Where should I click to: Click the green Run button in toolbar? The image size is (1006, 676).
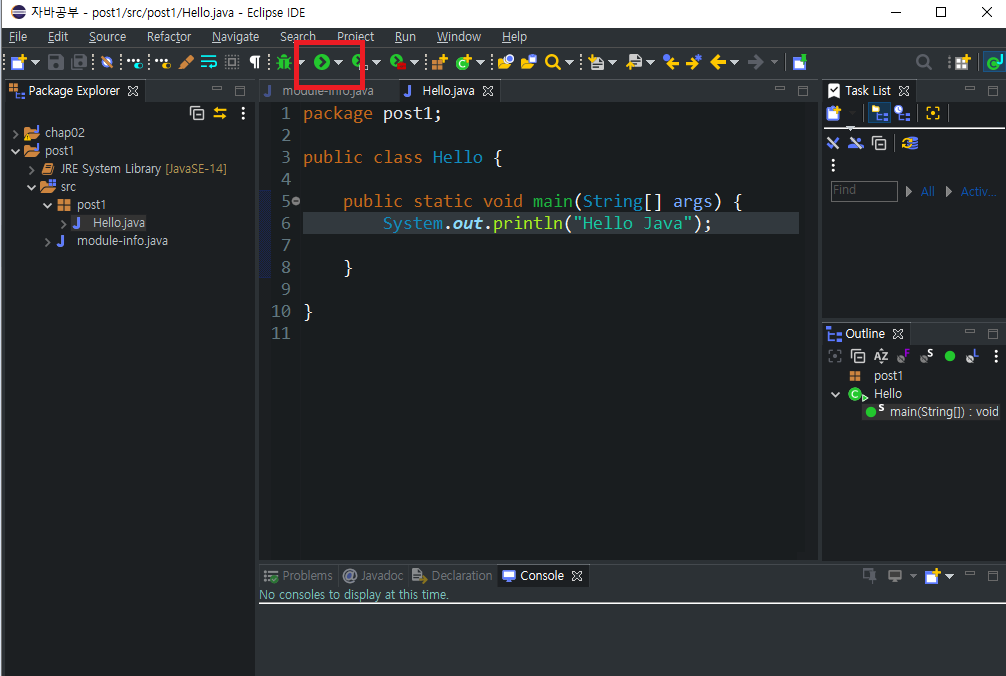point(322,62)
